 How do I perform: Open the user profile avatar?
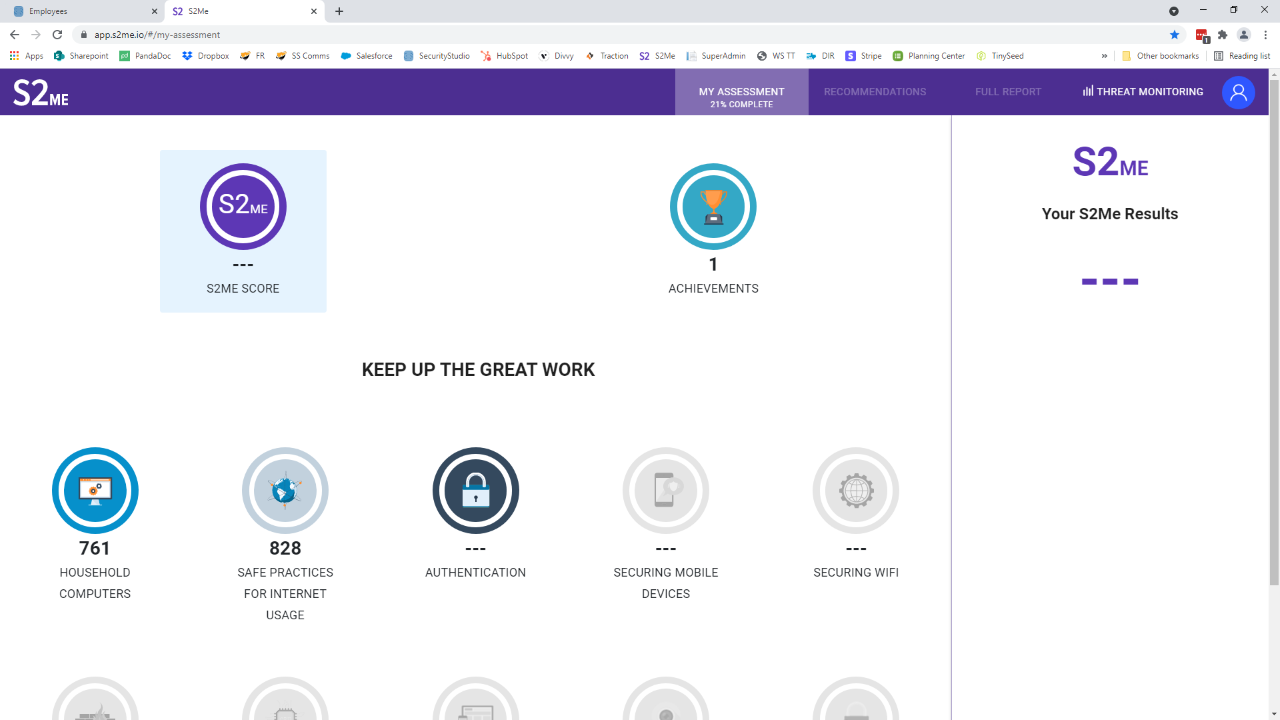[1238, 92]
